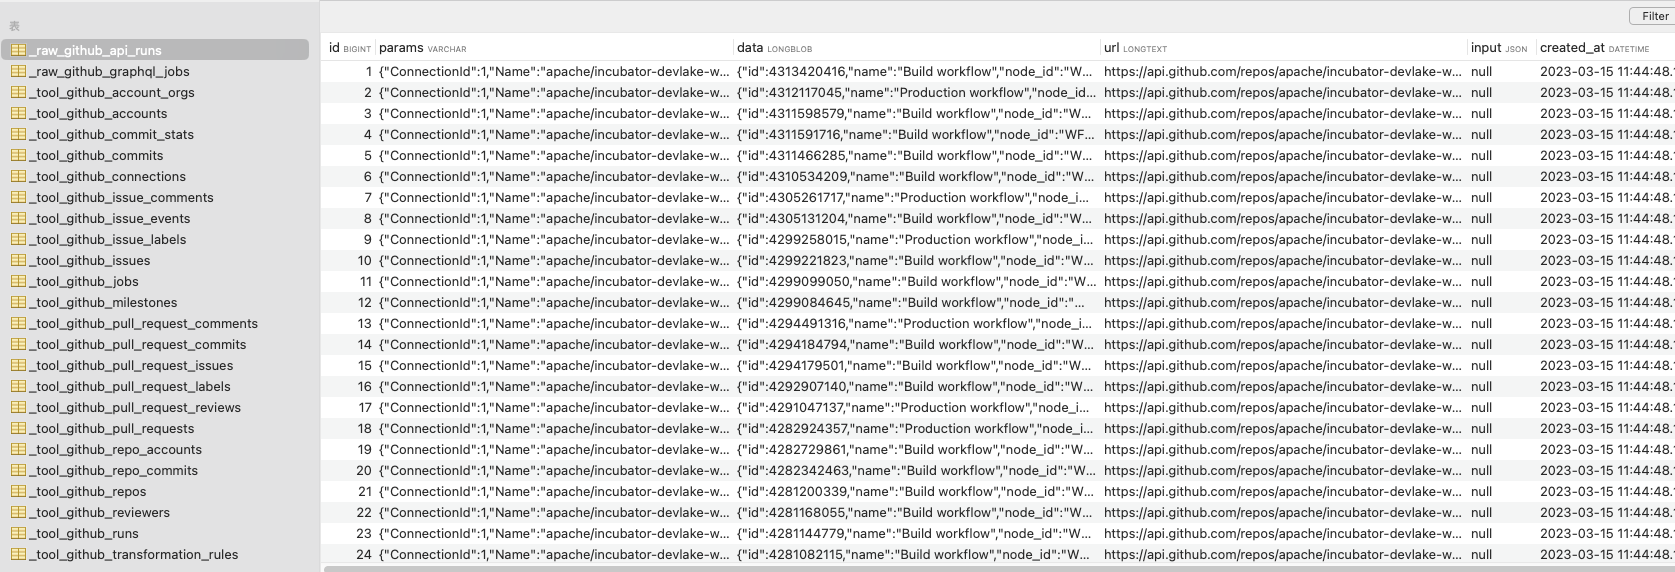Click table icon of _tool_github_pull_request_comments

pos(18,323)
